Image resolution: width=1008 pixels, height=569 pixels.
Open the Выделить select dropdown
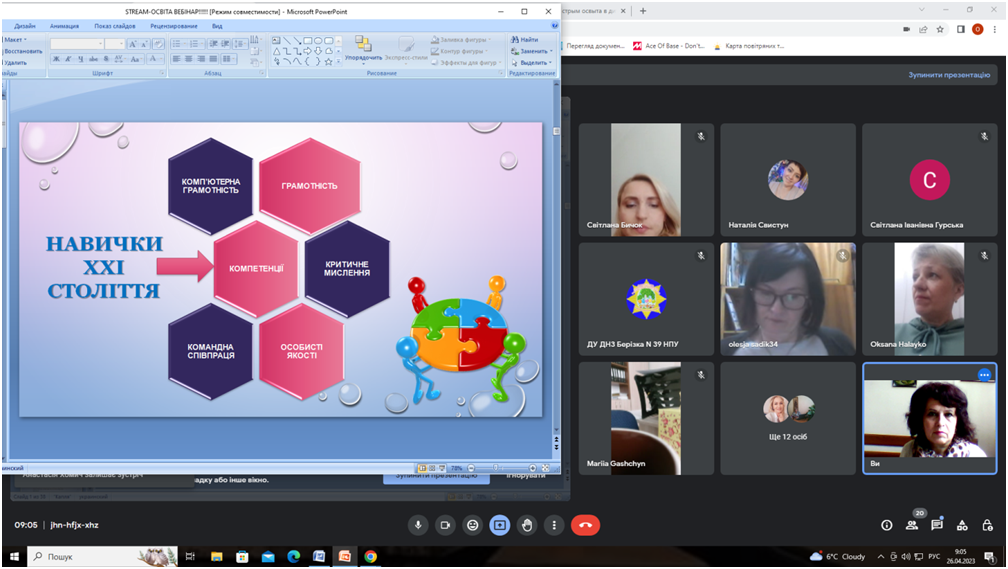click(531, 62)
